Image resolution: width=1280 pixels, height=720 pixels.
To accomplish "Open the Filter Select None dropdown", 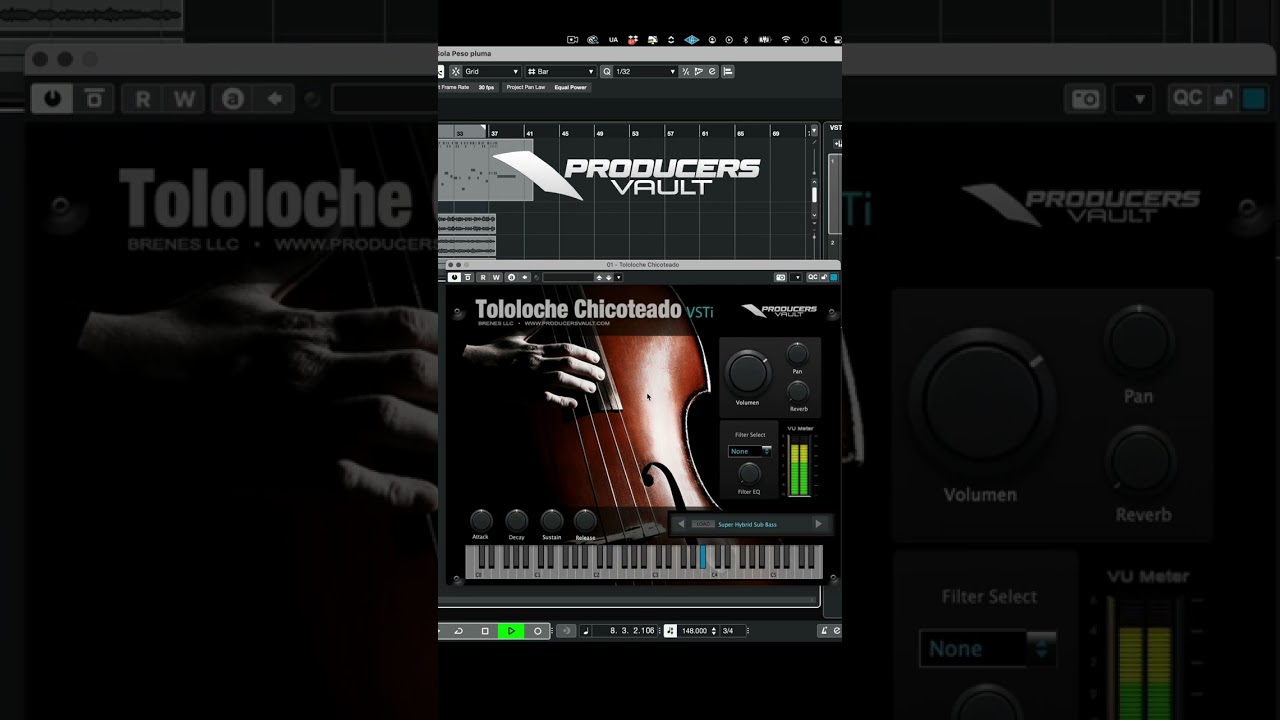I will [x=750, y=451].
